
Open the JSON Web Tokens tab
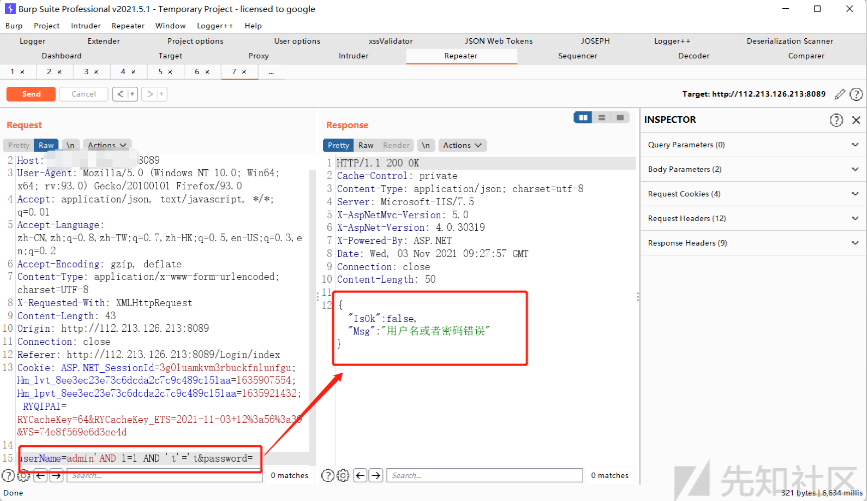(498, 41)
